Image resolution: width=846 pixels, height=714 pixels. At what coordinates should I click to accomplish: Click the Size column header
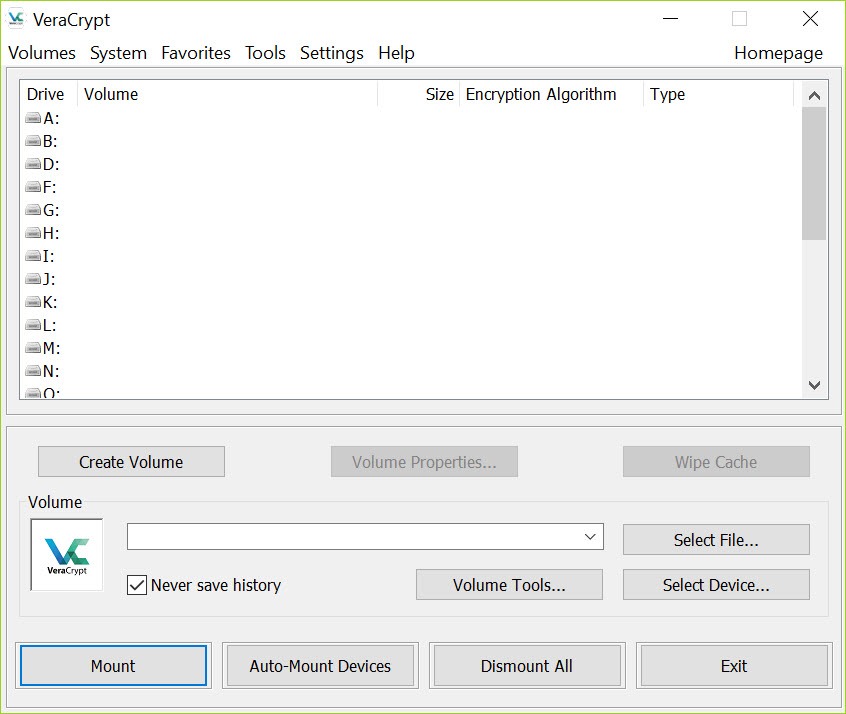tap(419, 94)
